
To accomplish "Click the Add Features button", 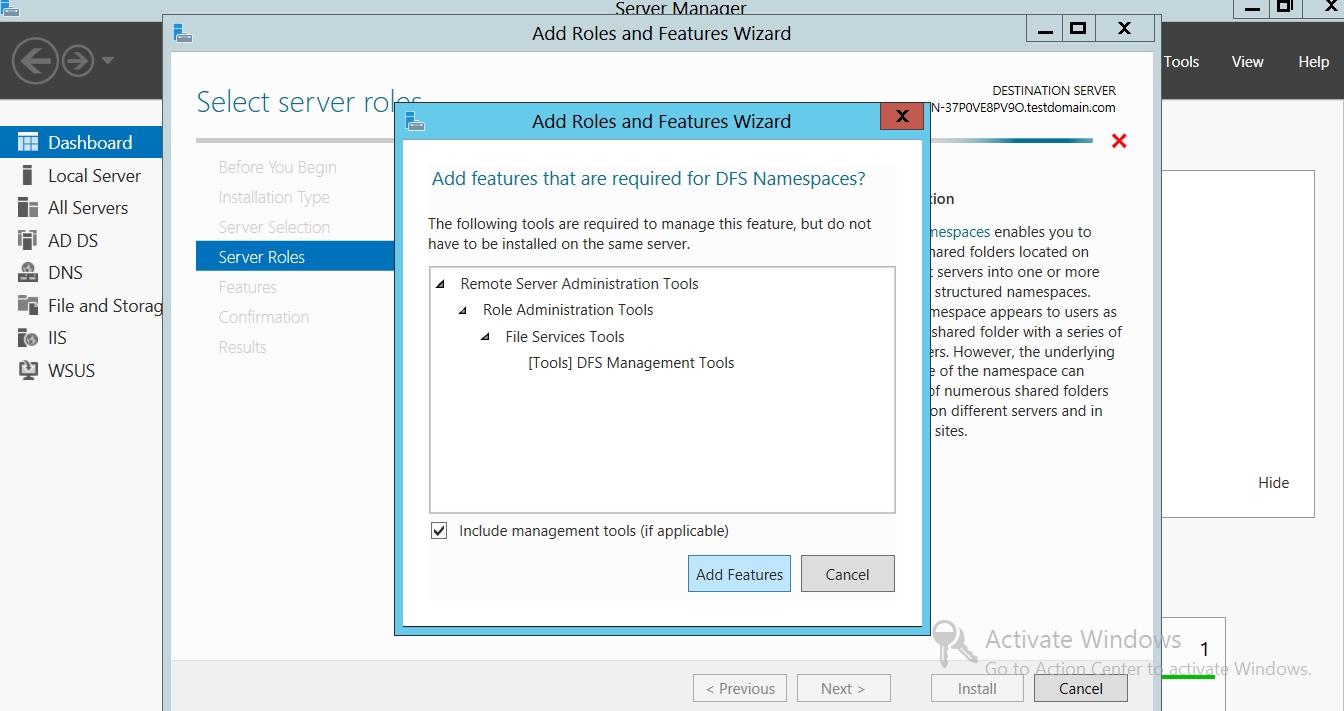I will (x=739, y=574).
